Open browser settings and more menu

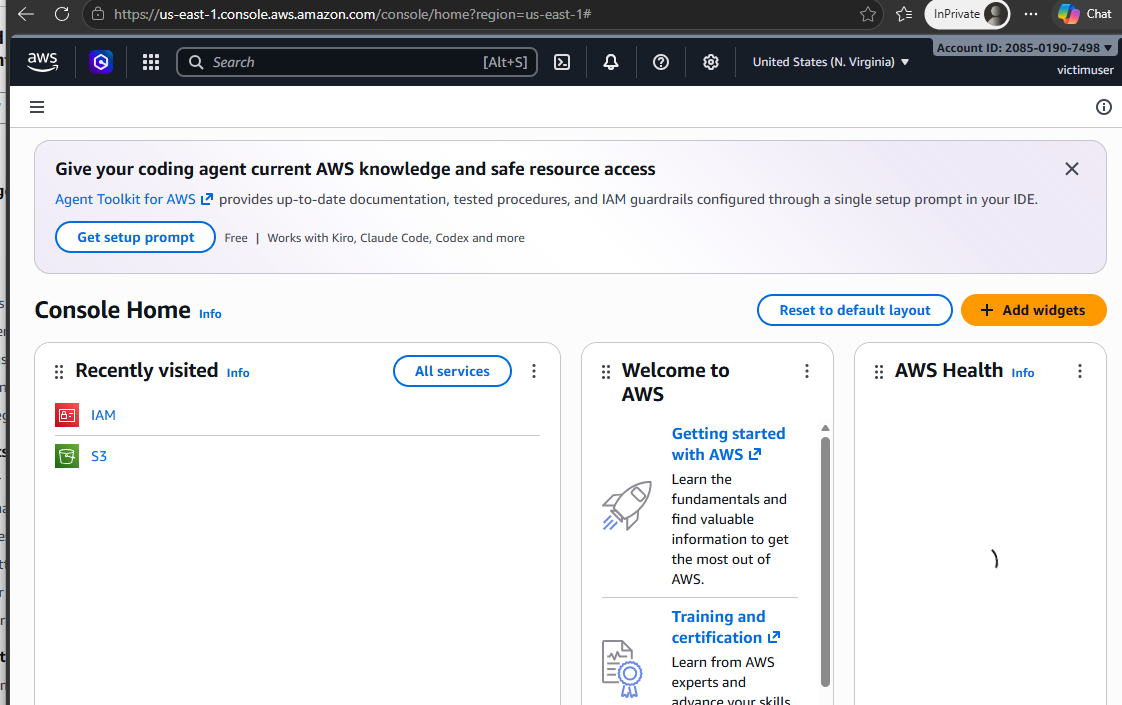[1030, 14]
